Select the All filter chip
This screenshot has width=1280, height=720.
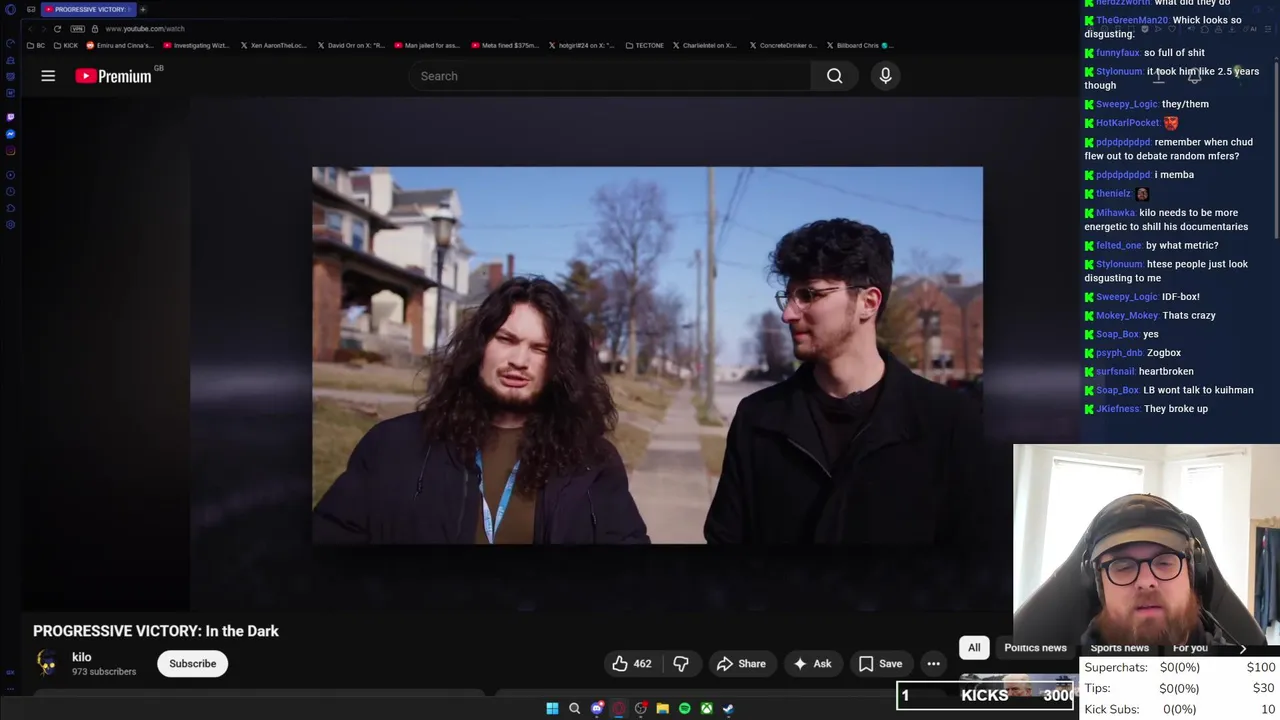click(974, 648)
